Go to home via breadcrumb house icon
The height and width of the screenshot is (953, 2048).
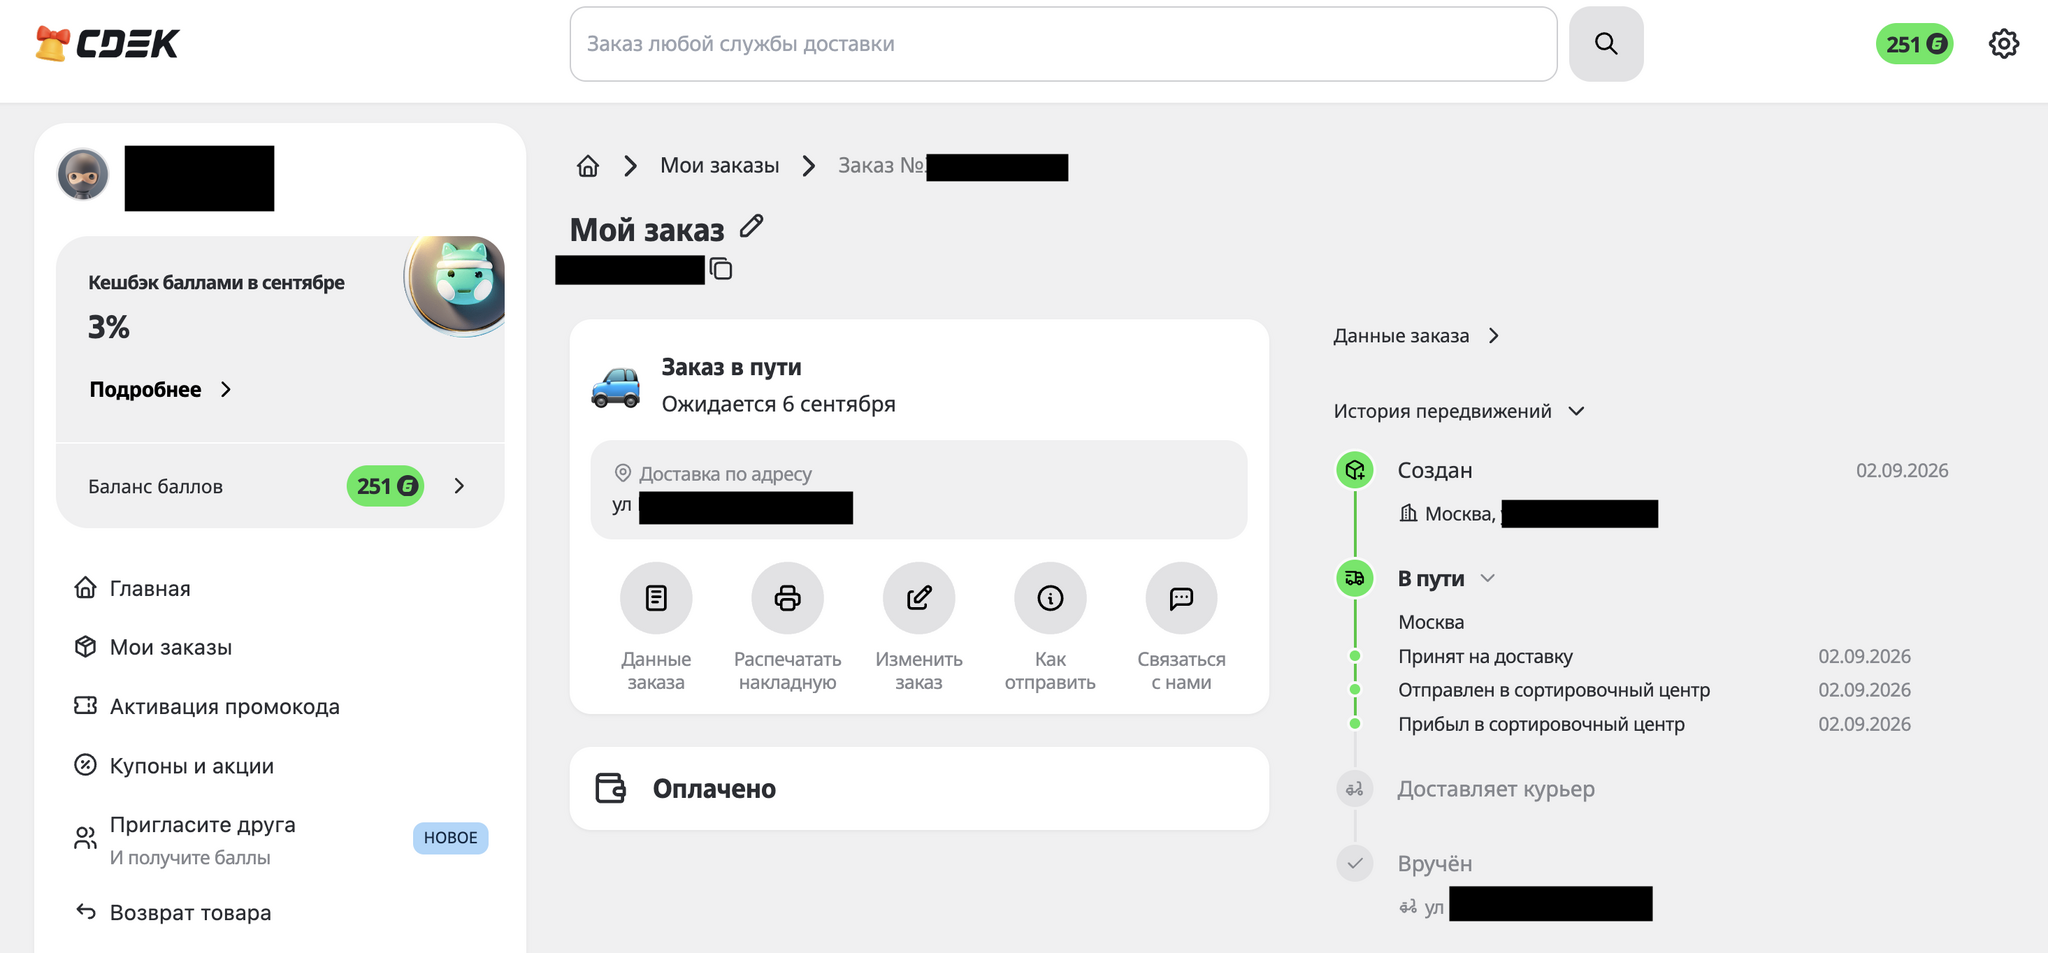pyautogui.click(x=588, y=166)
